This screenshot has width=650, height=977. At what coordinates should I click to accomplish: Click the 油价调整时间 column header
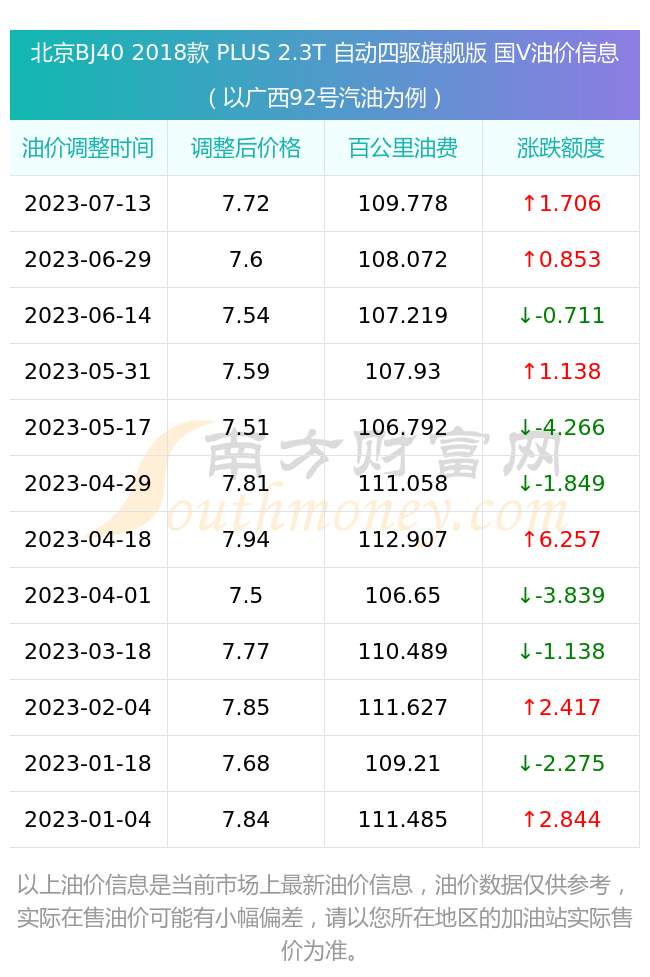(x=88, y=148)
